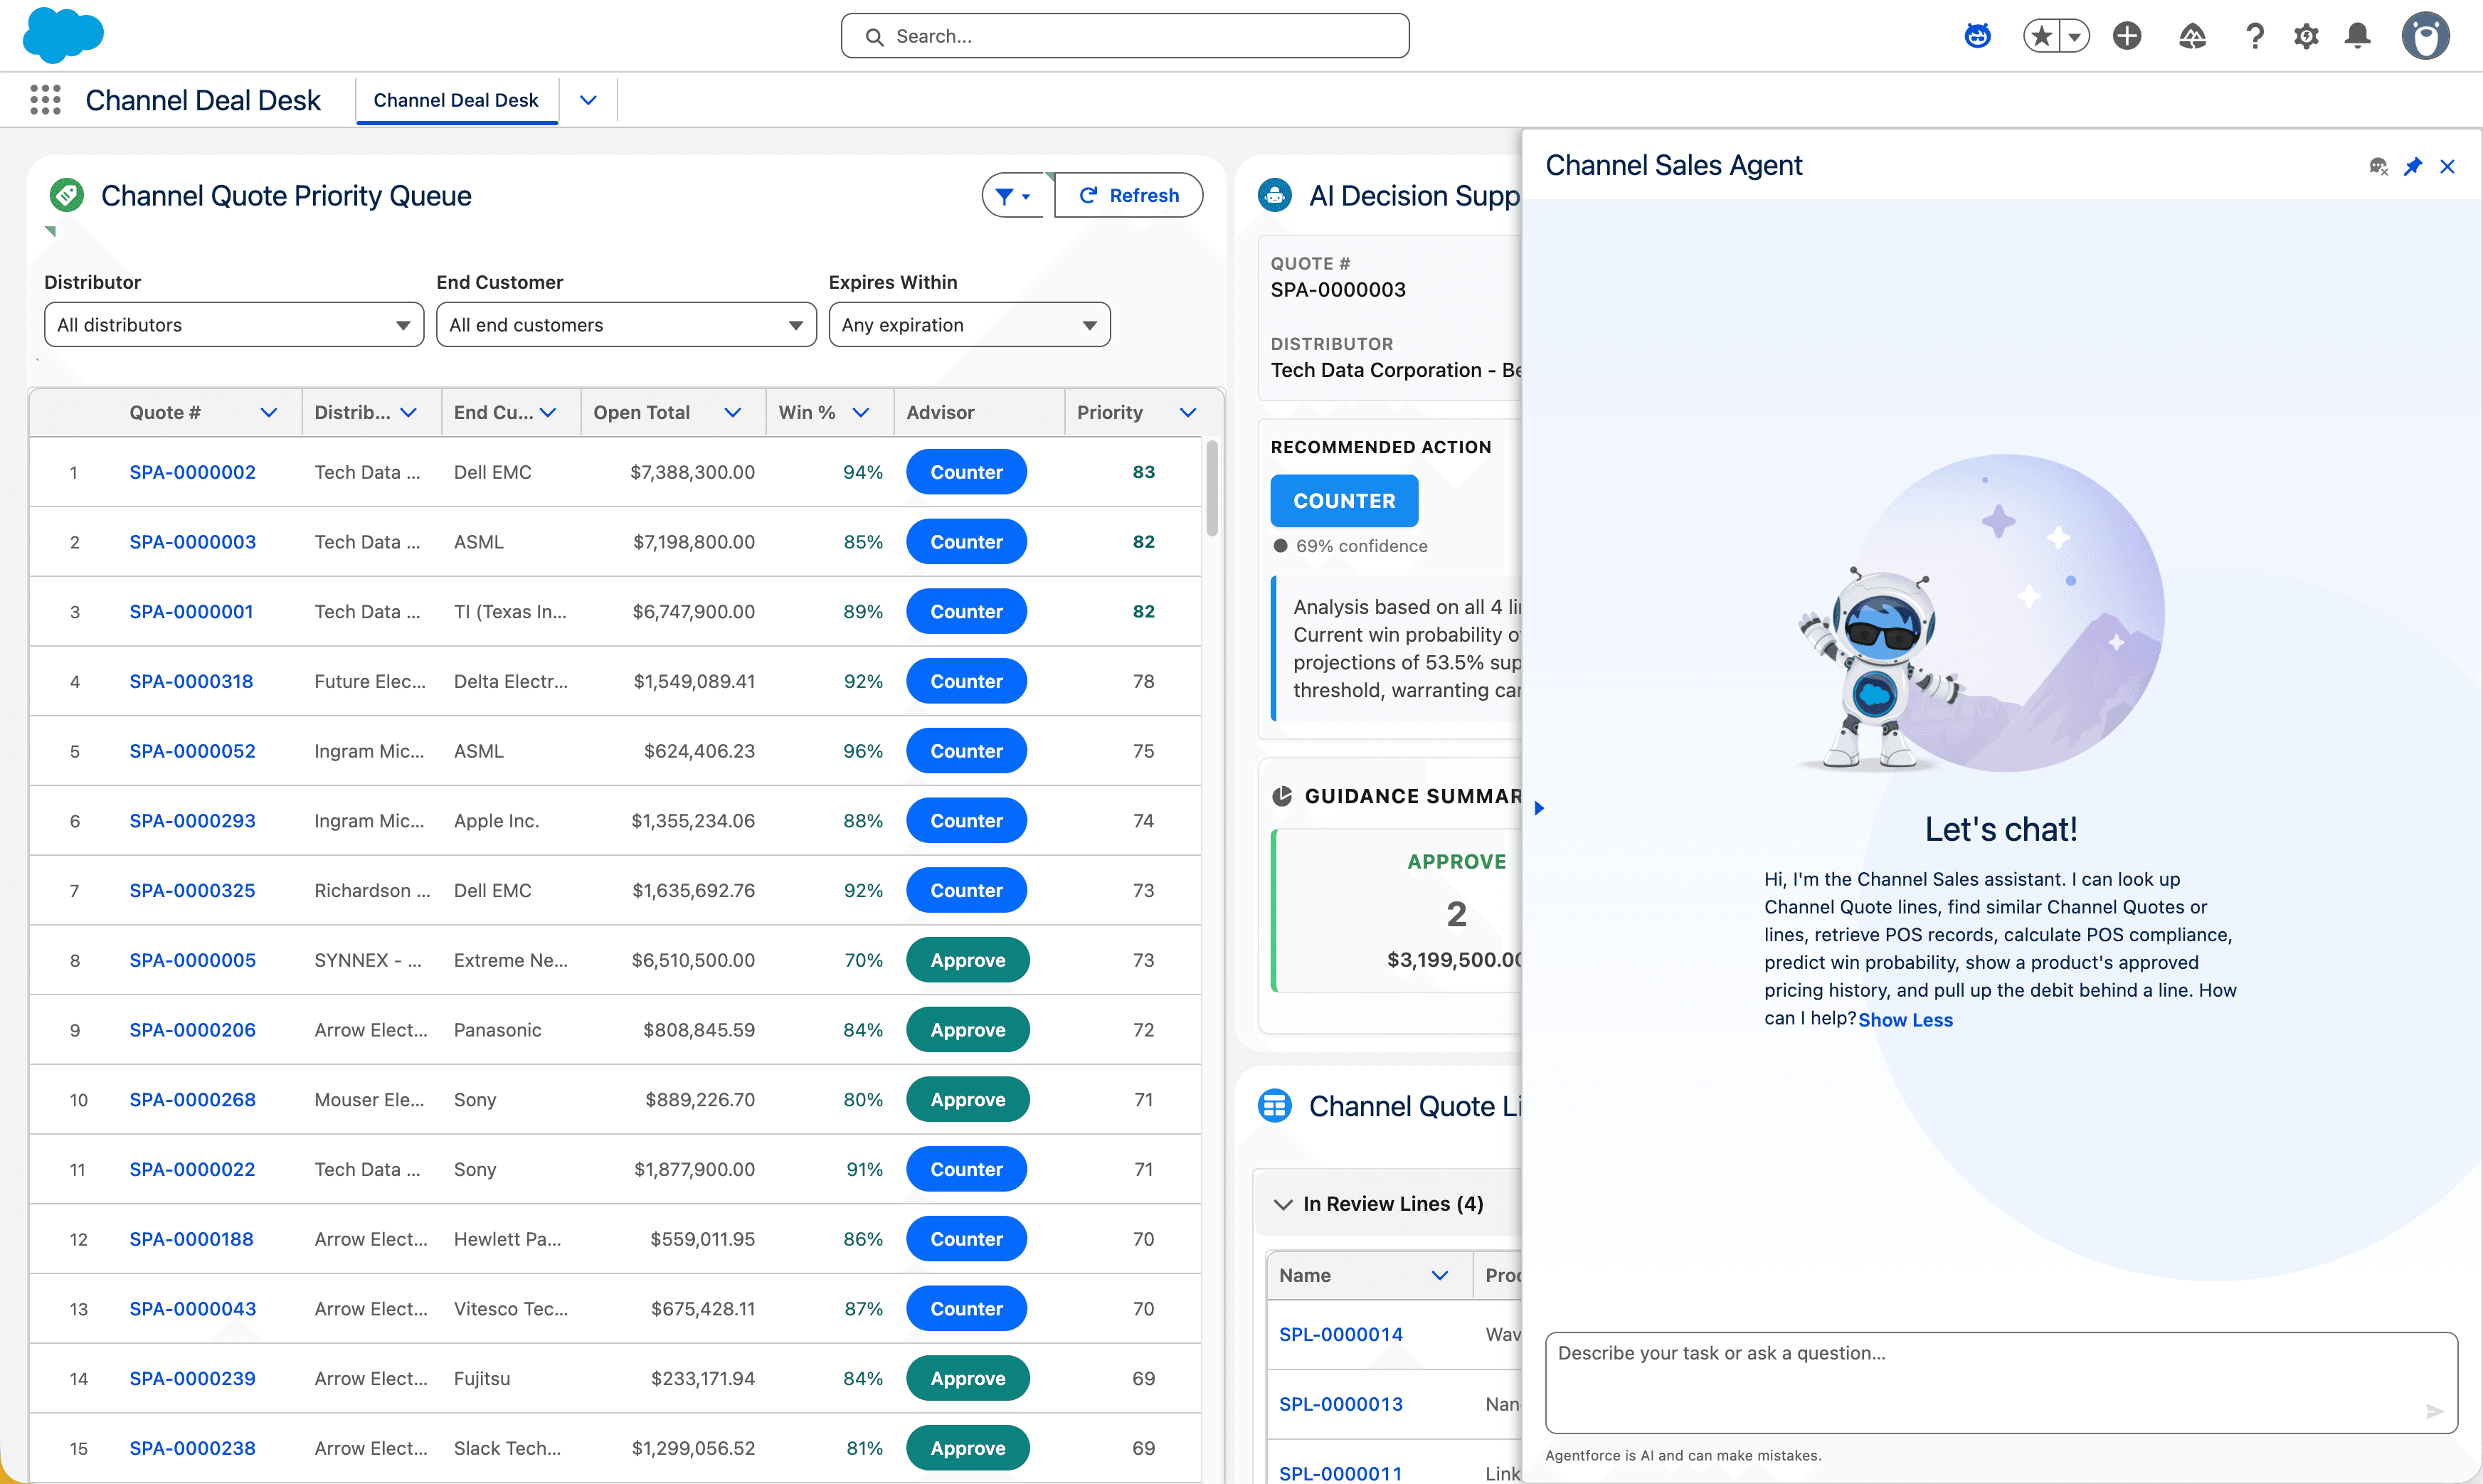Refresh the Channel Quote Priority Queue
Screen dimensions: 2483x1484
pyautogui.click(x=1129, y=195)
